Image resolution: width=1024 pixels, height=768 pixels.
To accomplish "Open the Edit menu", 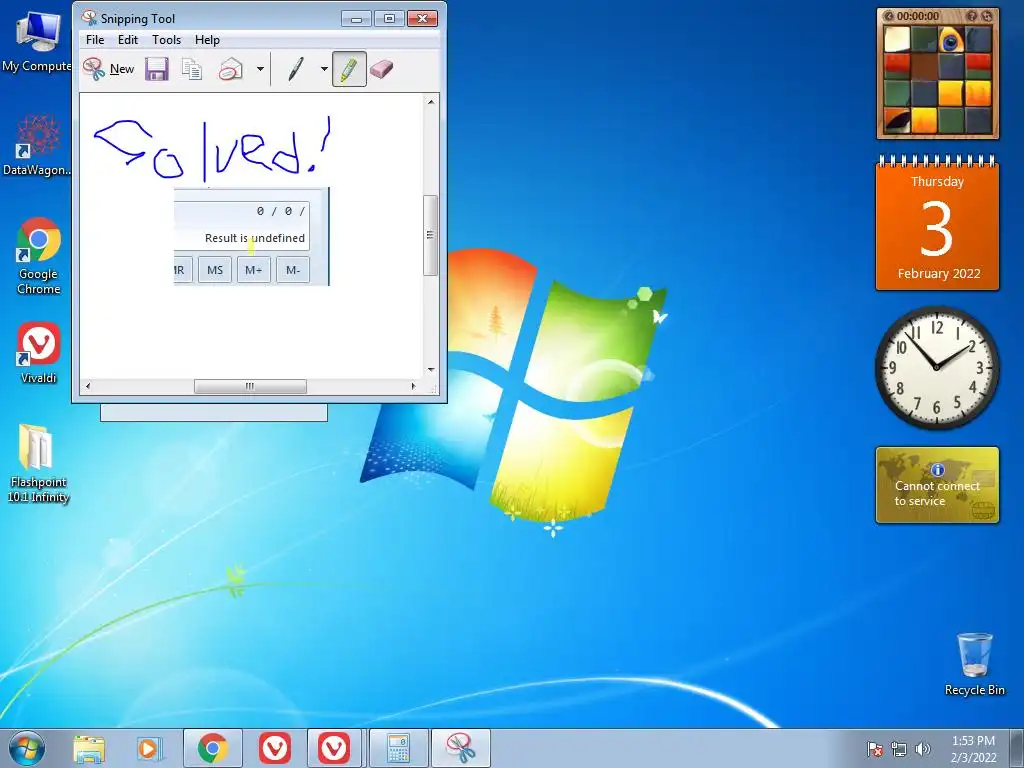I will (x=128, y=40).
